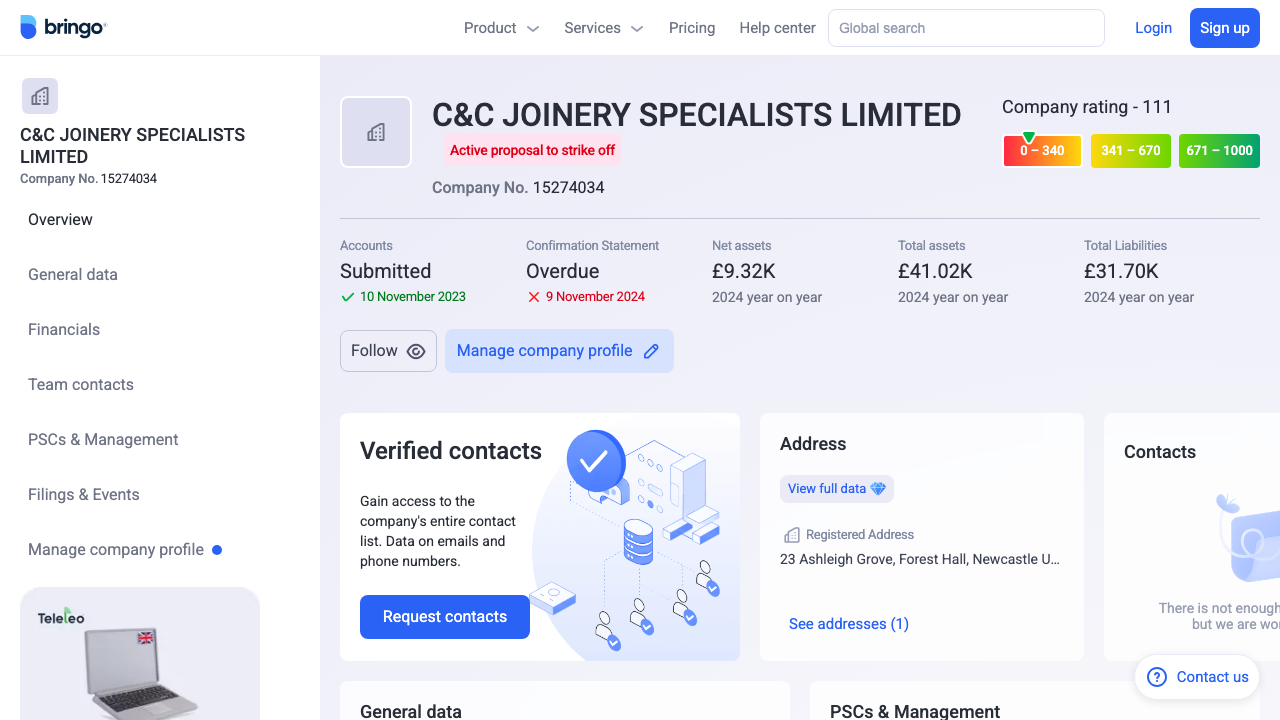Open the Financials section in the sidebar
1280x720 pixels.
tap(64, 329)
